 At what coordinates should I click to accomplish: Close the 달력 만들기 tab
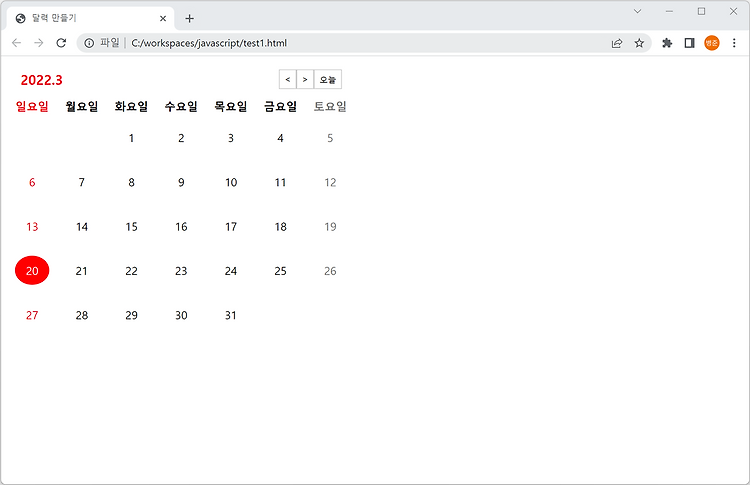pyautogui.click(x=163, y=19)
